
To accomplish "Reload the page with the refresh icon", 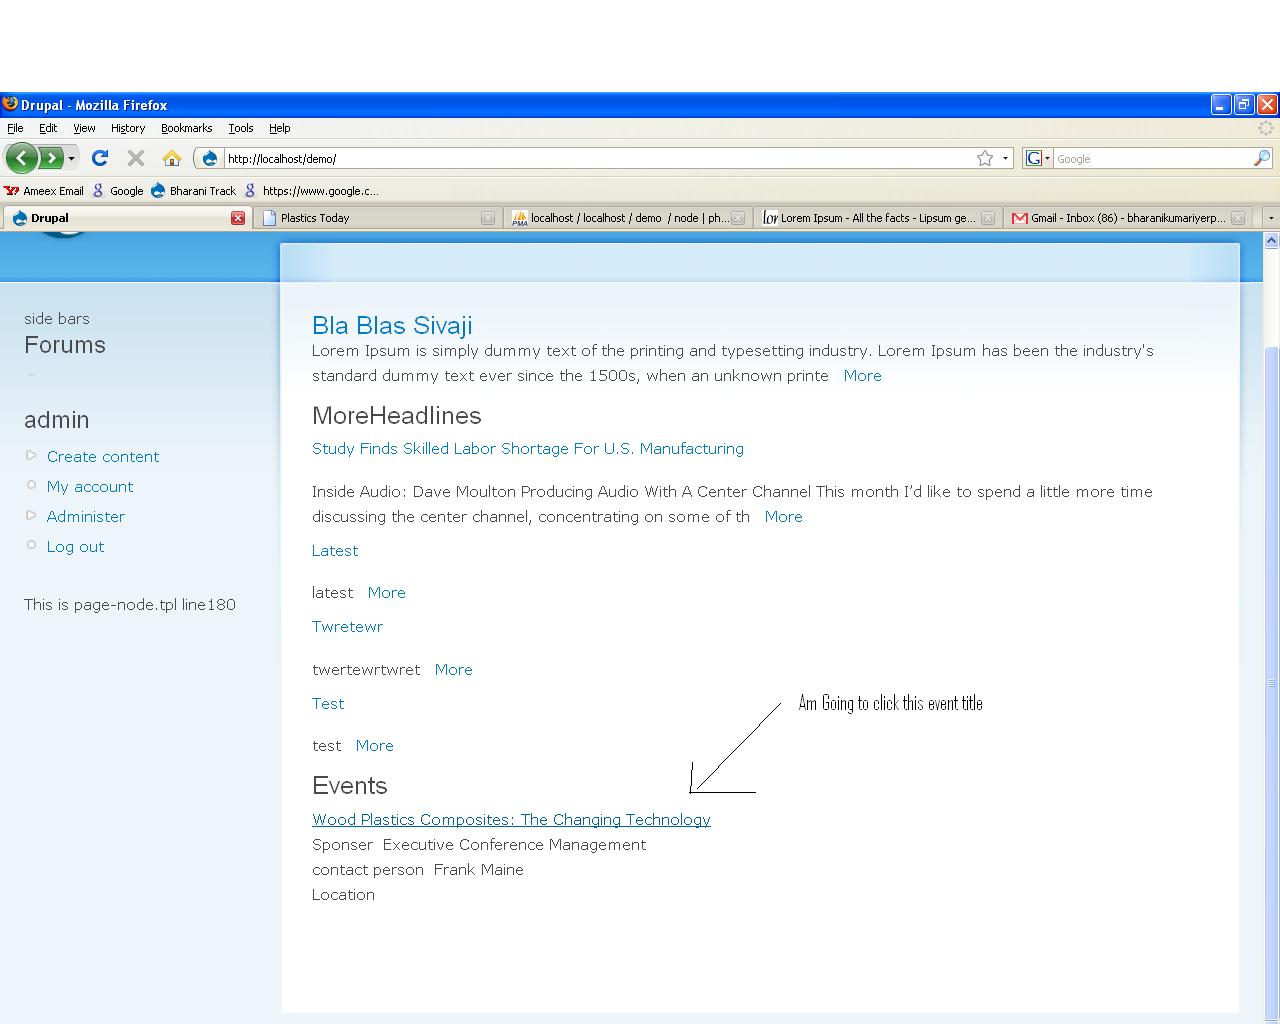I will click(99, 158).
